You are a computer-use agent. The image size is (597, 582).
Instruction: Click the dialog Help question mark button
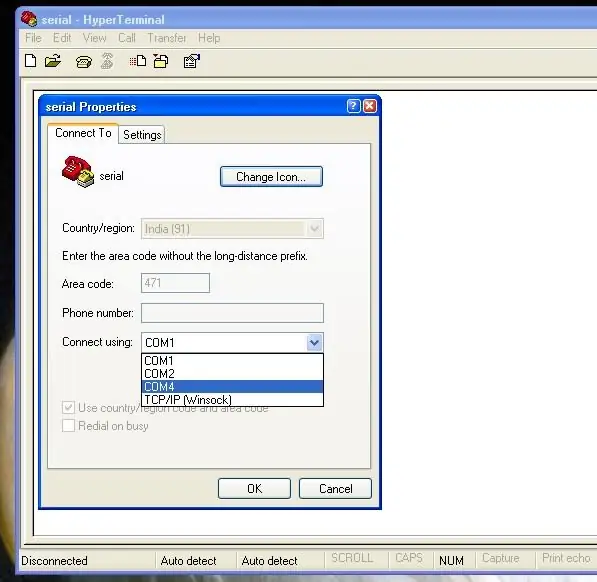[353, 106]
